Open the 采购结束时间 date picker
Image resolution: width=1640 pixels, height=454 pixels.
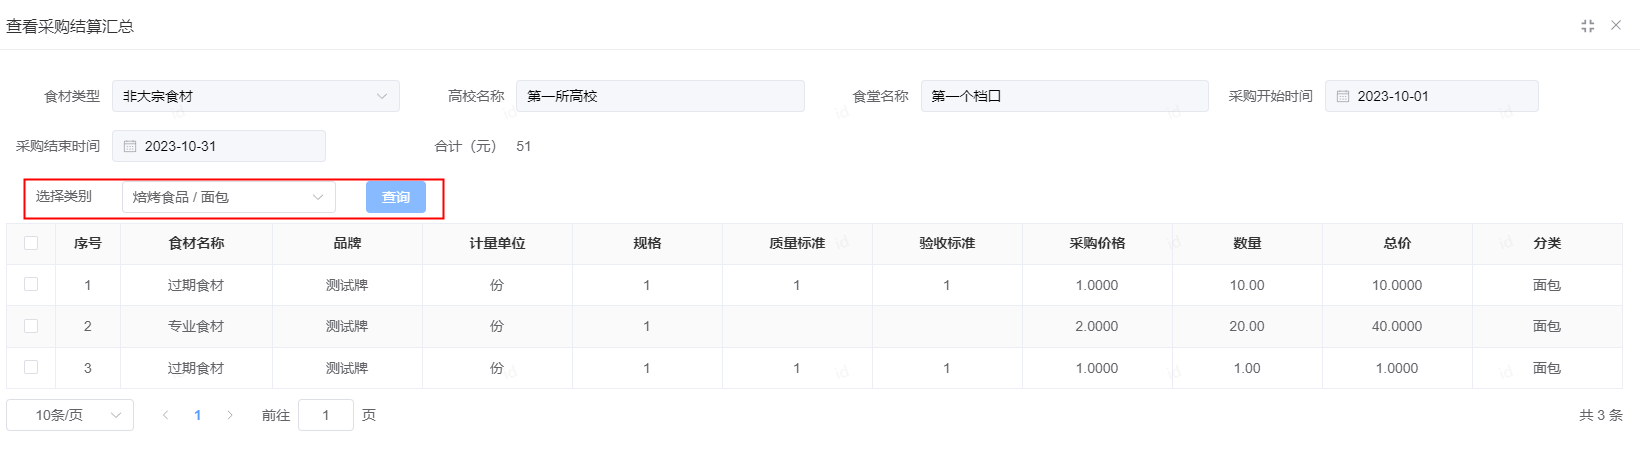point(219,146)
